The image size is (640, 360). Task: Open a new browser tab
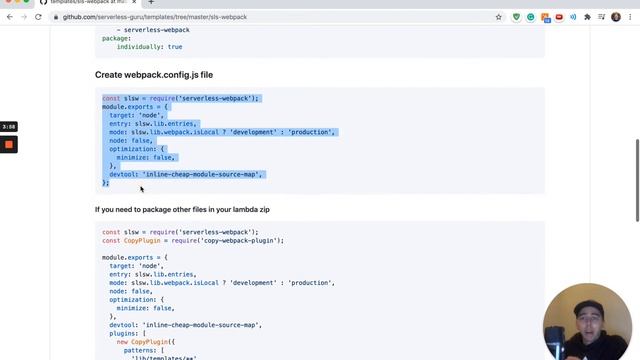point(151,2)
